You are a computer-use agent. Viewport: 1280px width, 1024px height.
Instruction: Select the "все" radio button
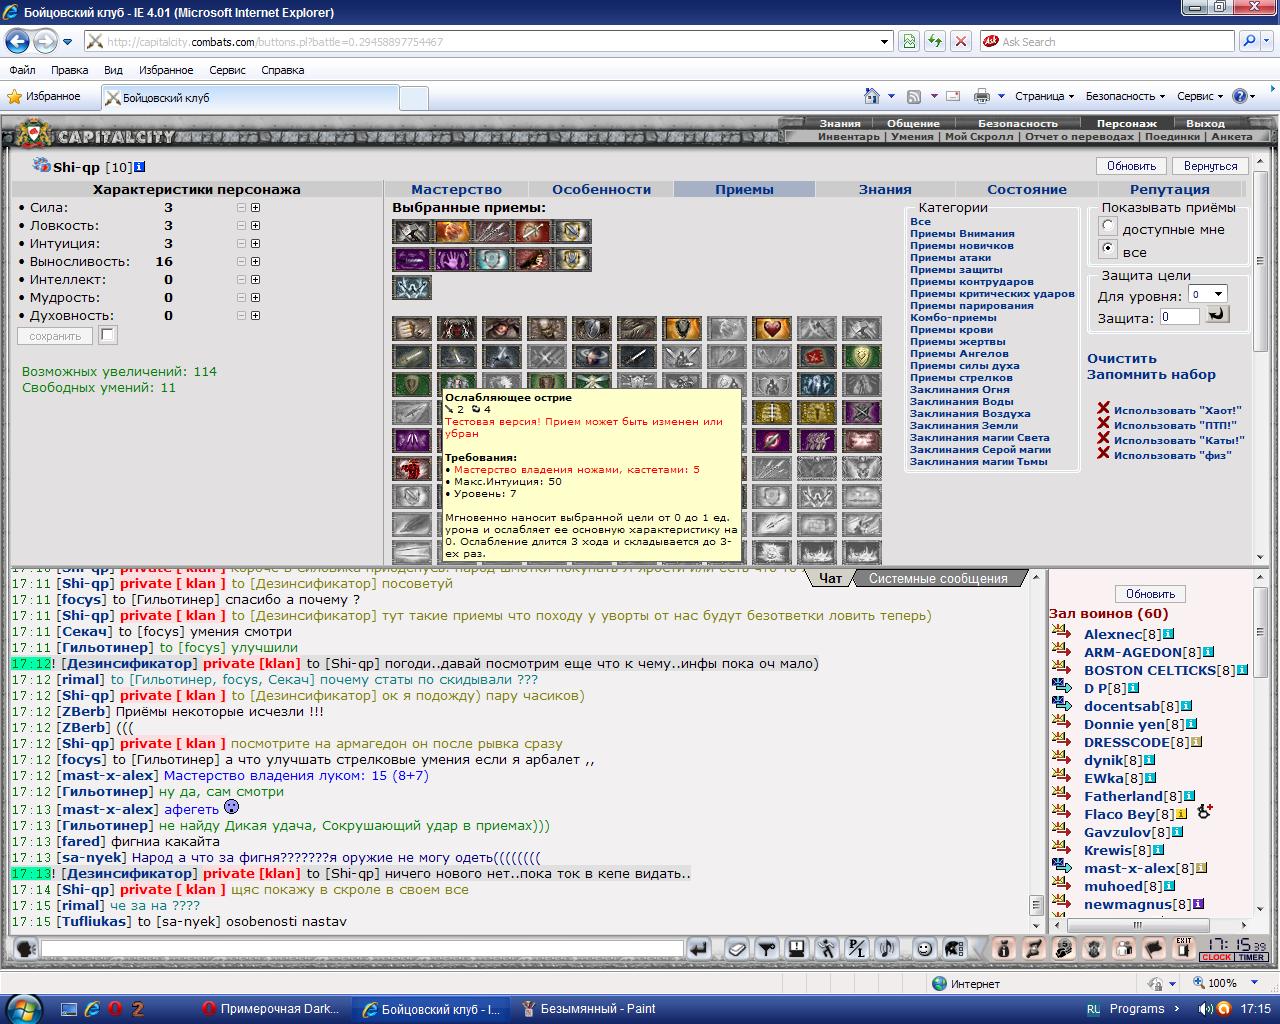(x=1107, y=249)
